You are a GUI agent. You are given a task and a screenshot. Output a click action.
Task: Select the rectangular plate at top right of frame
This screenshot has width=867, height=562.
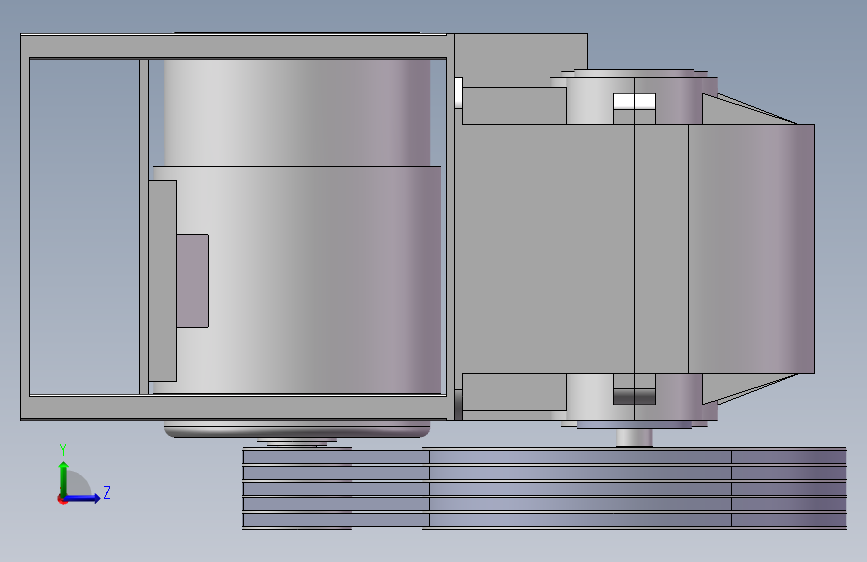[521, 60]
